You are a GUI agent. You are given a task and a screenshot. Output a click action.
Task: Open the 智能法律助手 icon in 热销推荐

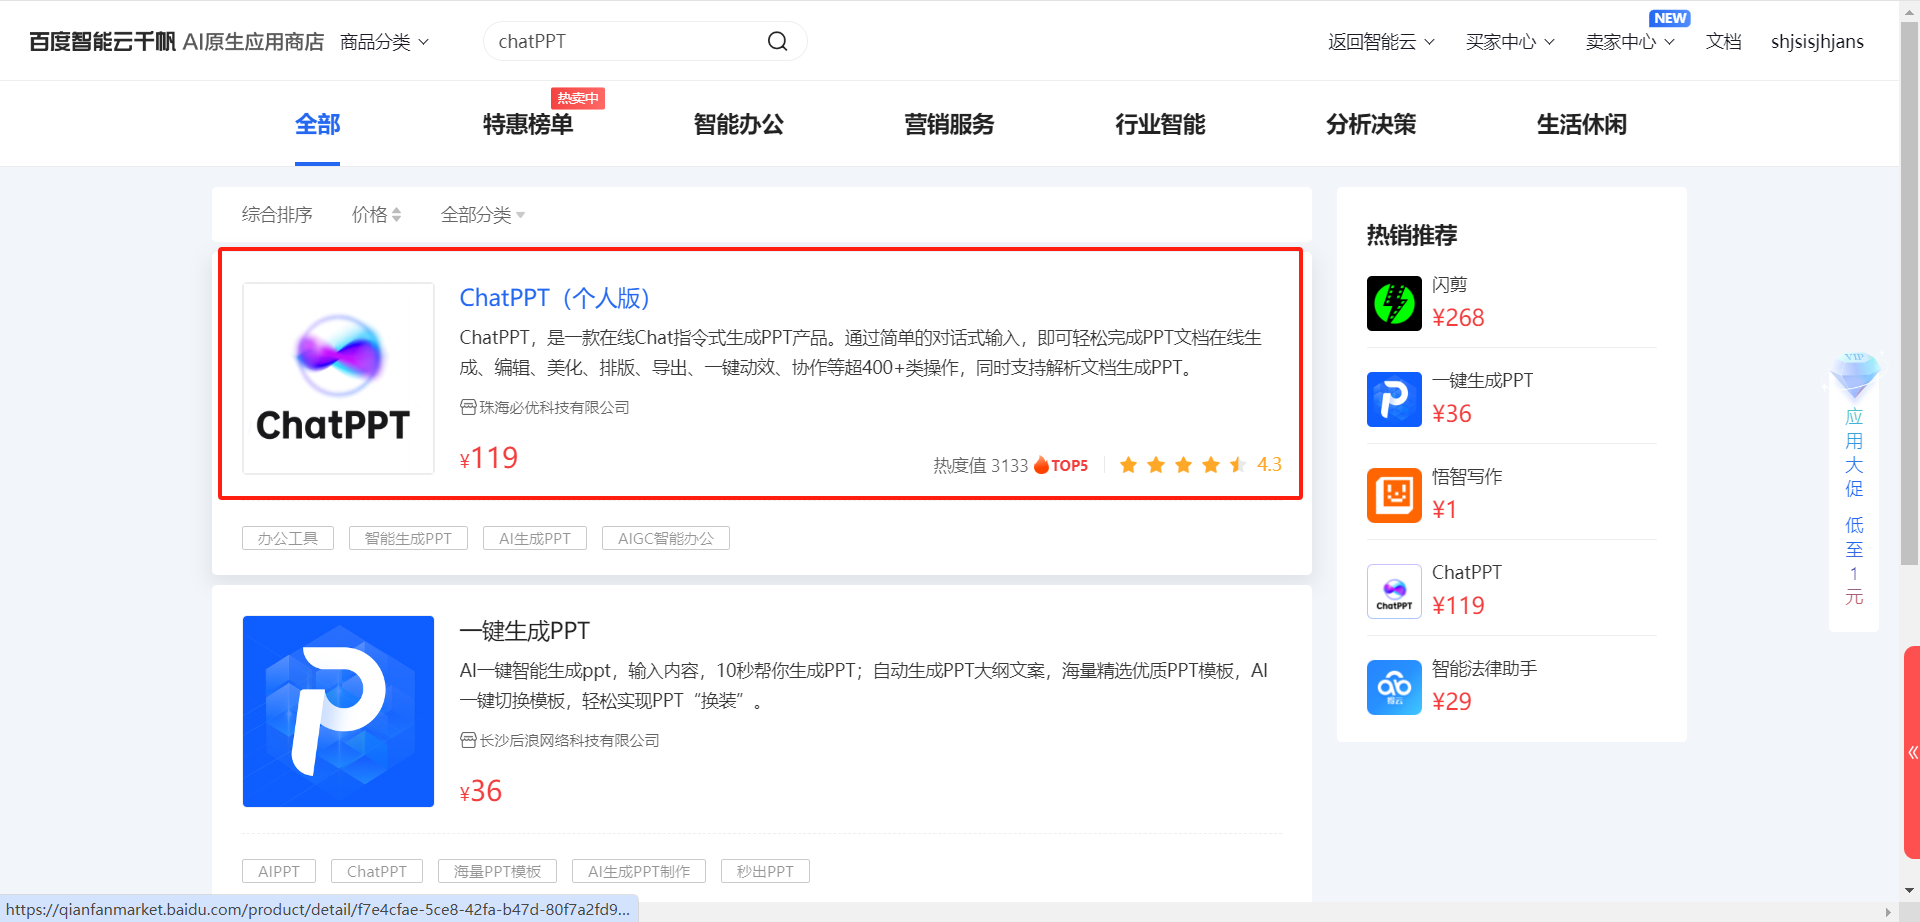tap(1394, 687)
